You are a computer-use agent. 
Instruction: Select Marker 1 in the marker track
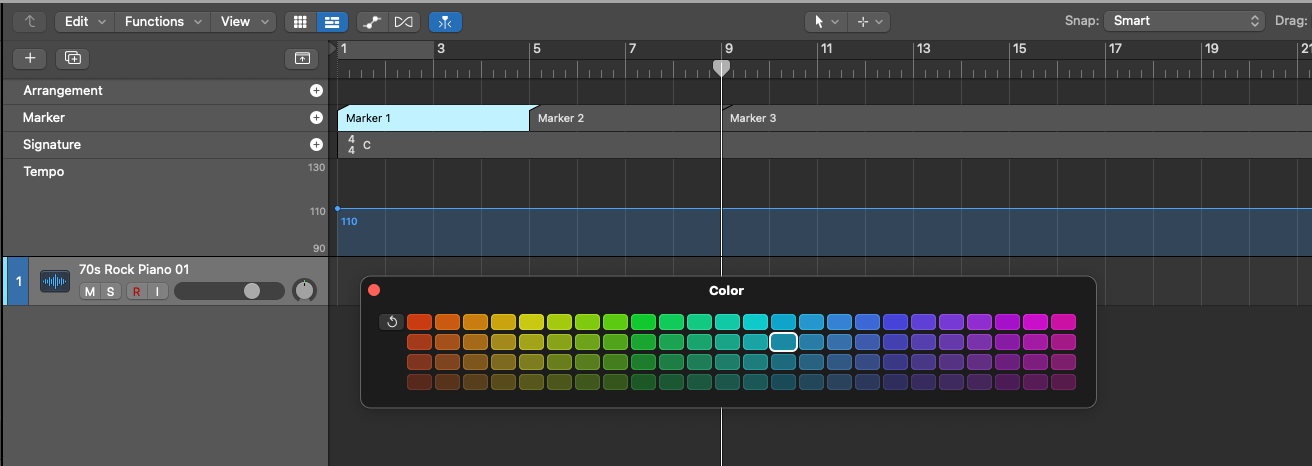tap(433, 118)
